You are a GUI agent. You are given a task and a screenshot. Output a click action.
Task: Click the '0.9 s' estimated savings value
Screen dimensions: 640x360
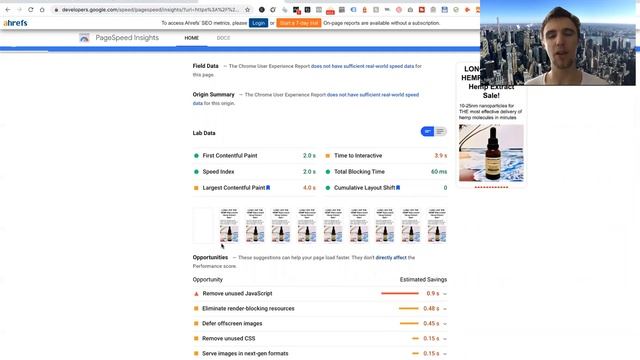tap(433, 293)
